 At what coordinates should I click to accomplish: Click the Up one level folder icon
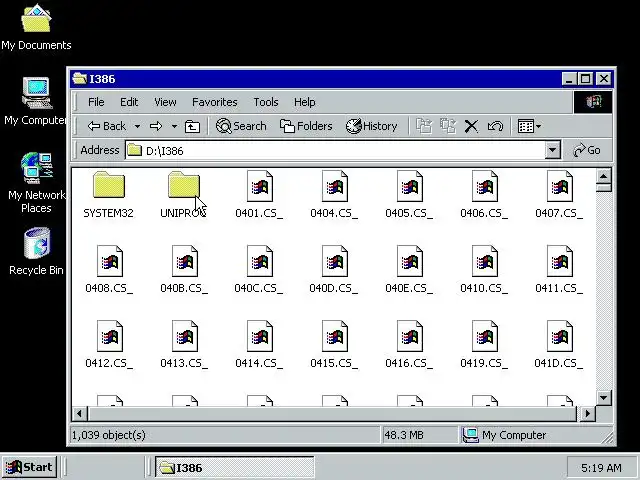coord(192,127)
